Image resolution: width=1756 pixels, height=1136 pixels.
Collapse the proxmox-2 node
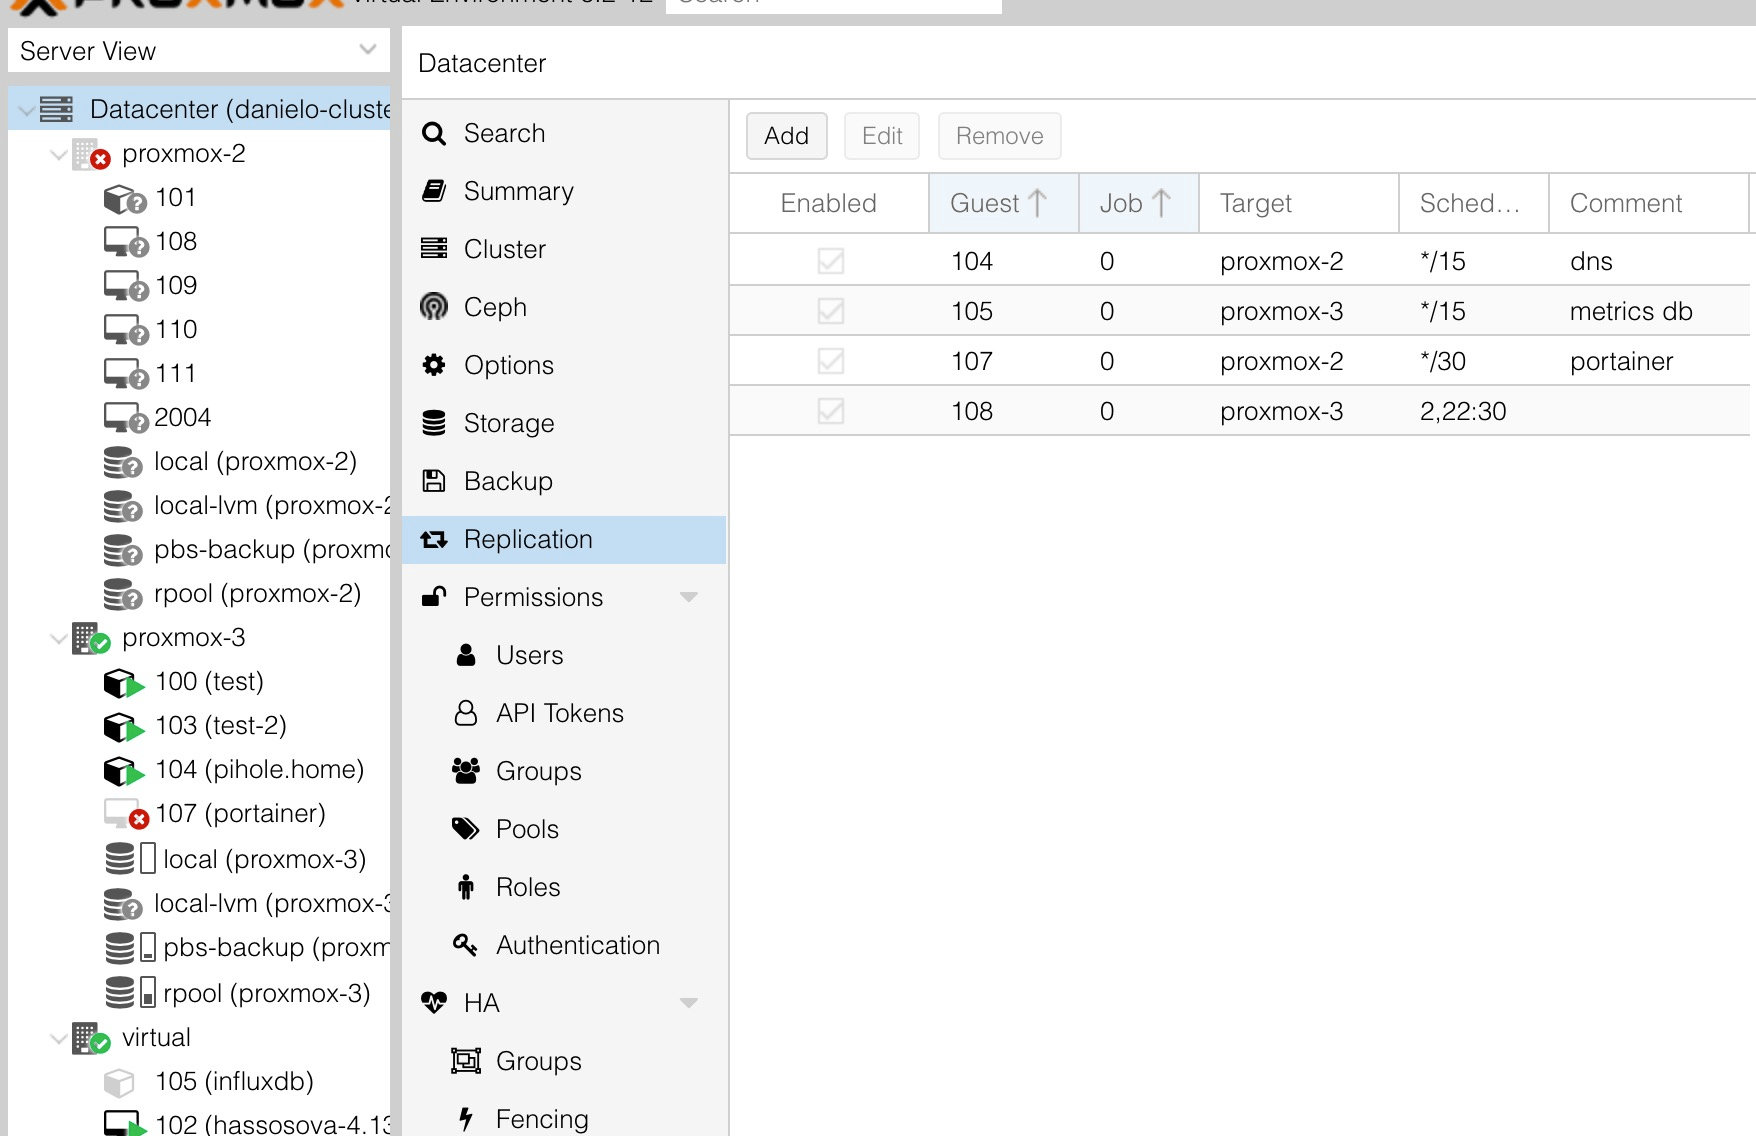[x=59, y=155]
